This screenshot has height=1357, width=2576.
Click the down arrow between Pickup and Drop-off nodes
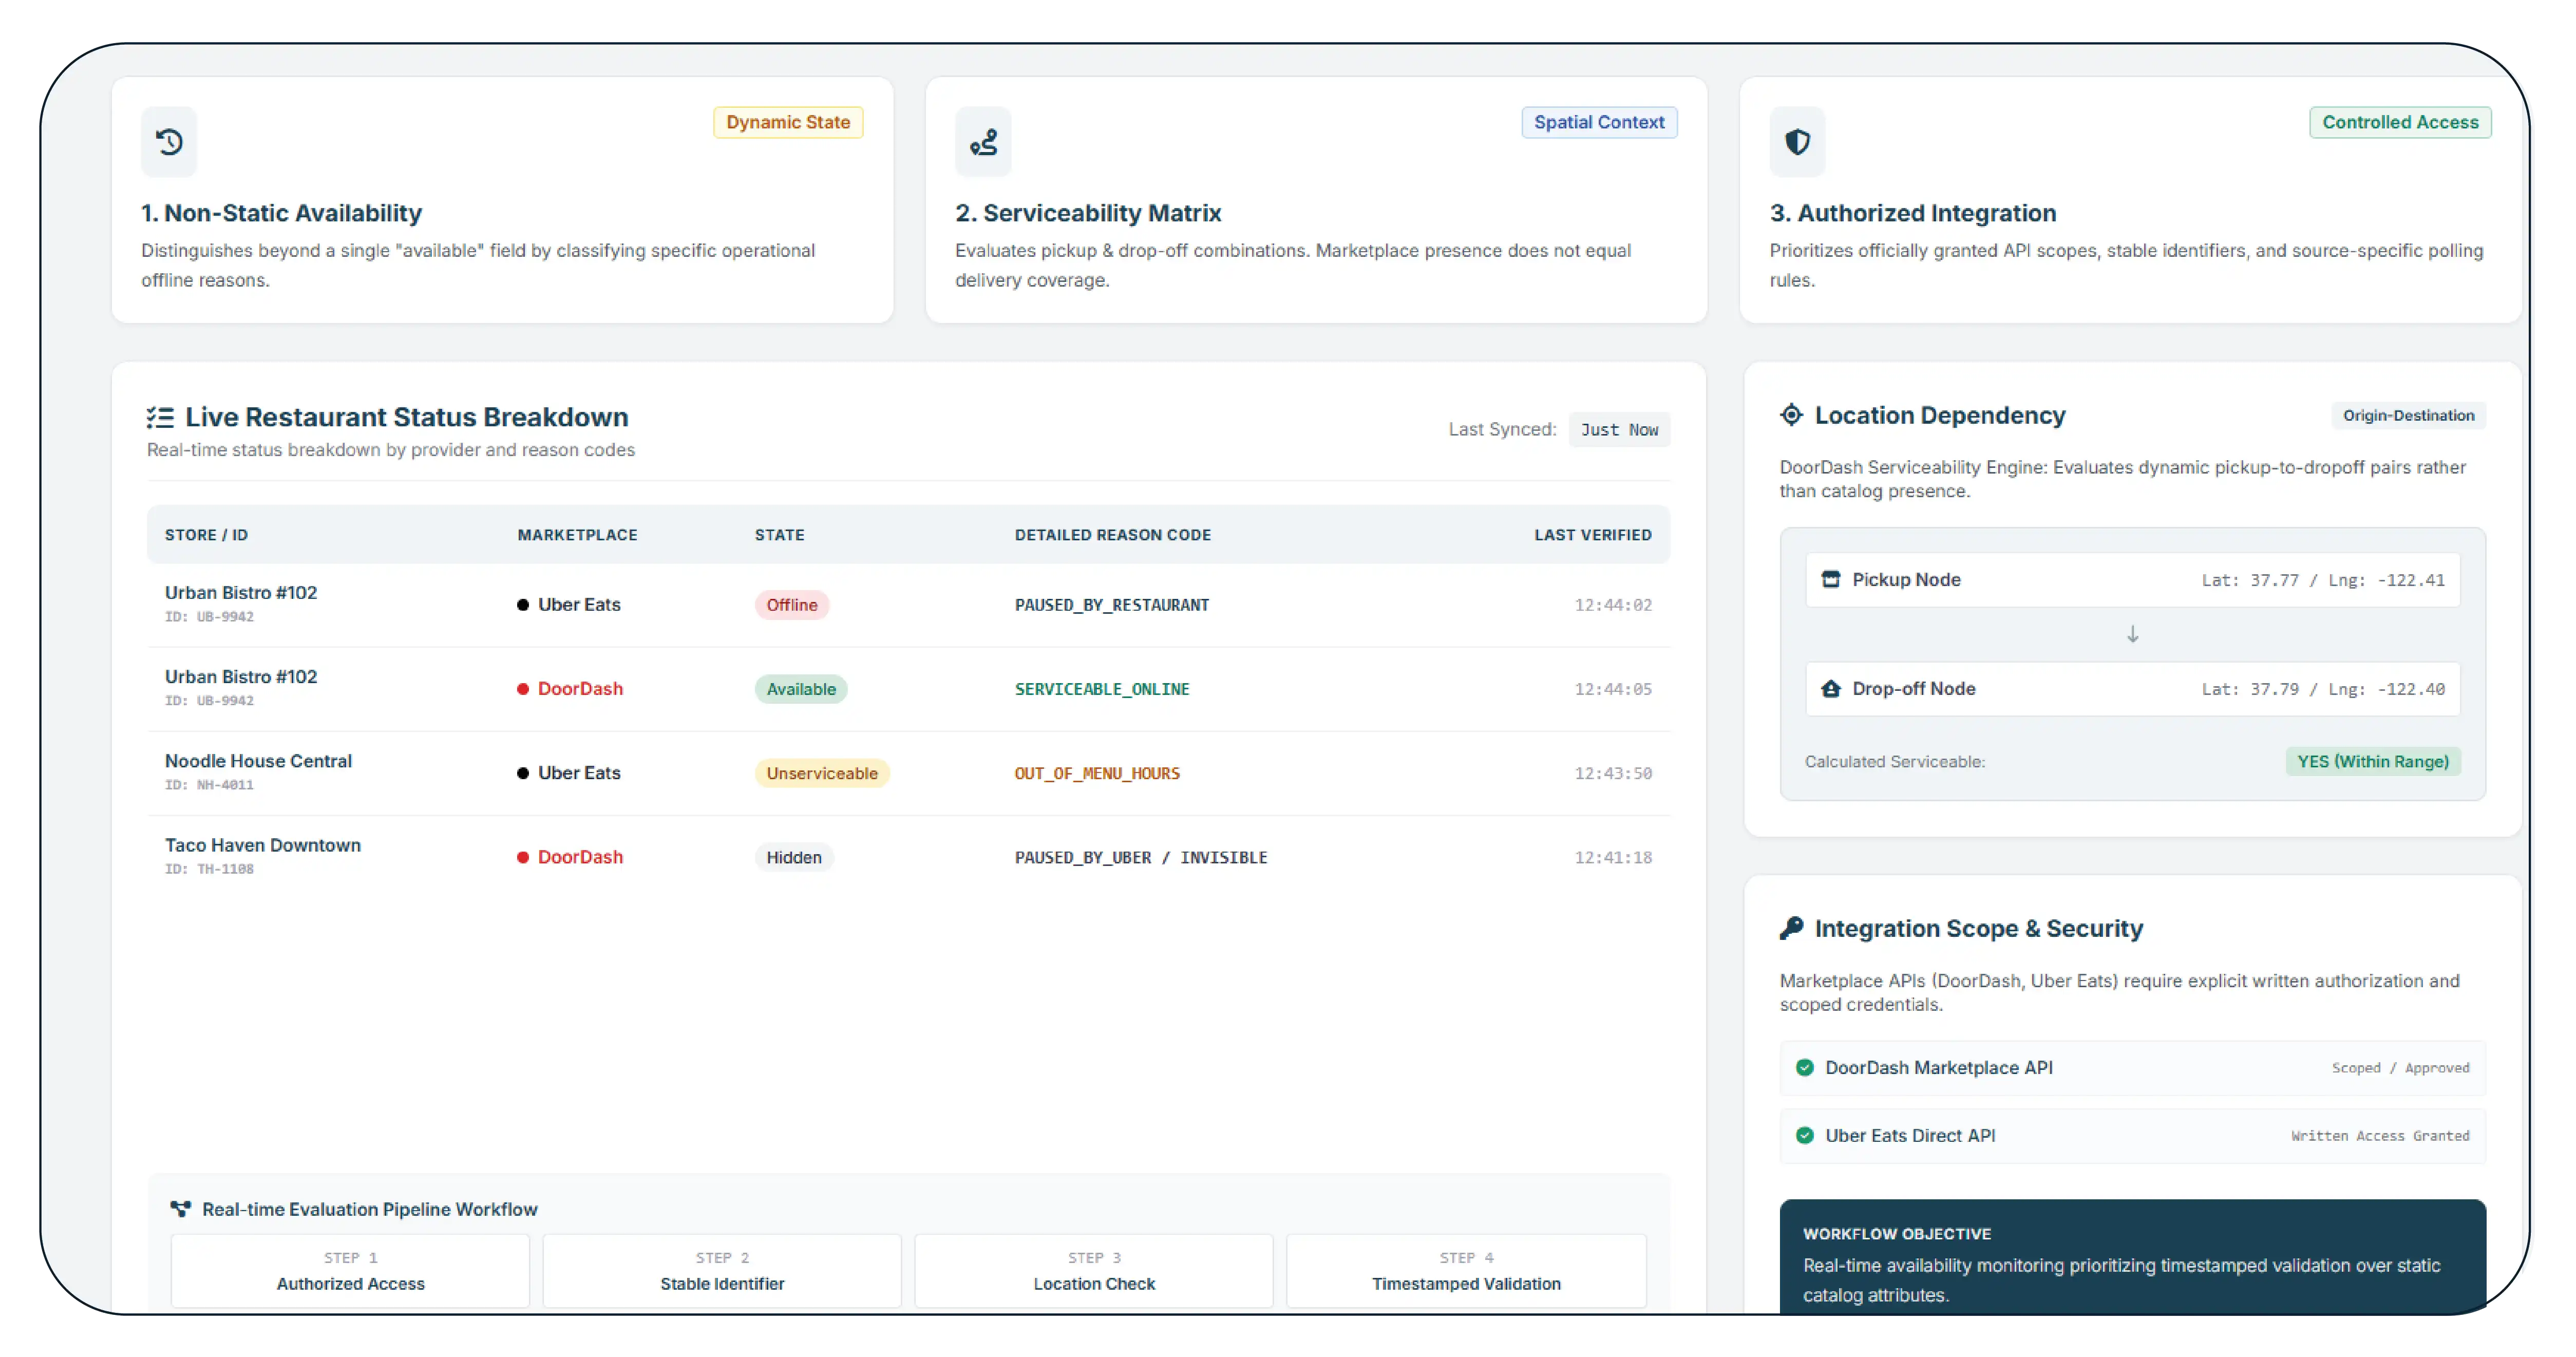[x=2132, y=634]
